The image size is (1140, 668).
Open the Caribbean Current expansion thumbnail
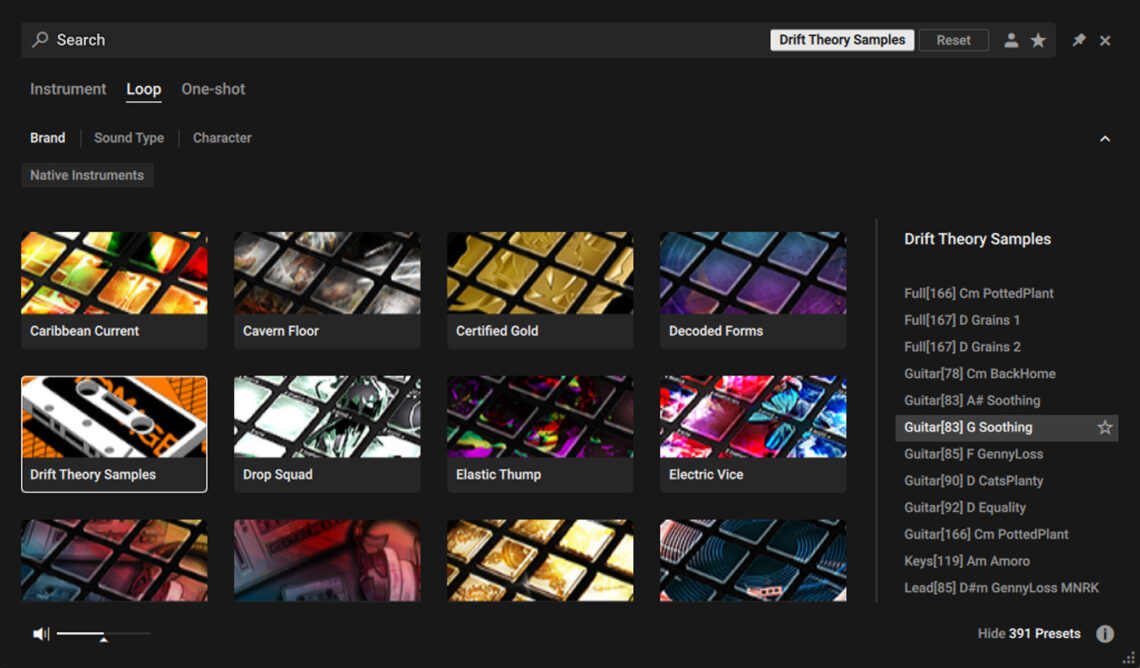click(113, 289)
